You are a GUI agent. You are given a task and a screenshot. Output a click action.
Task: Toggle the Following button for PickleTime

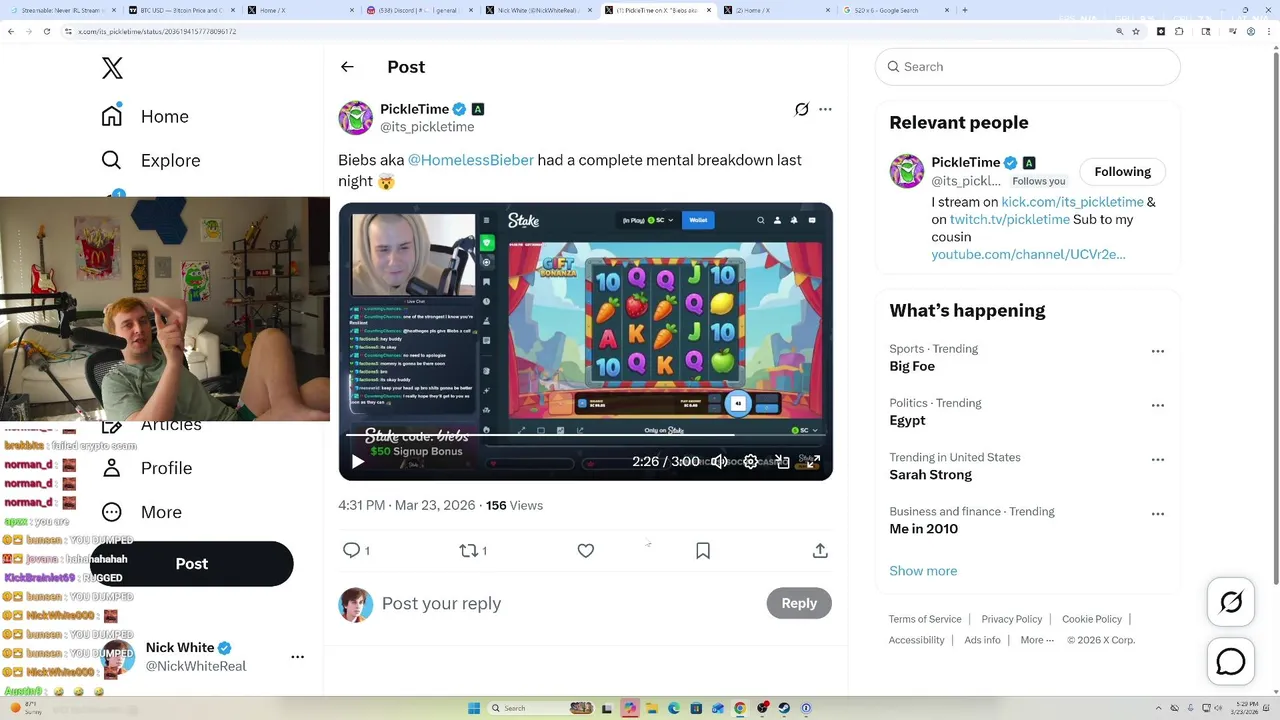click(1122, 172)
